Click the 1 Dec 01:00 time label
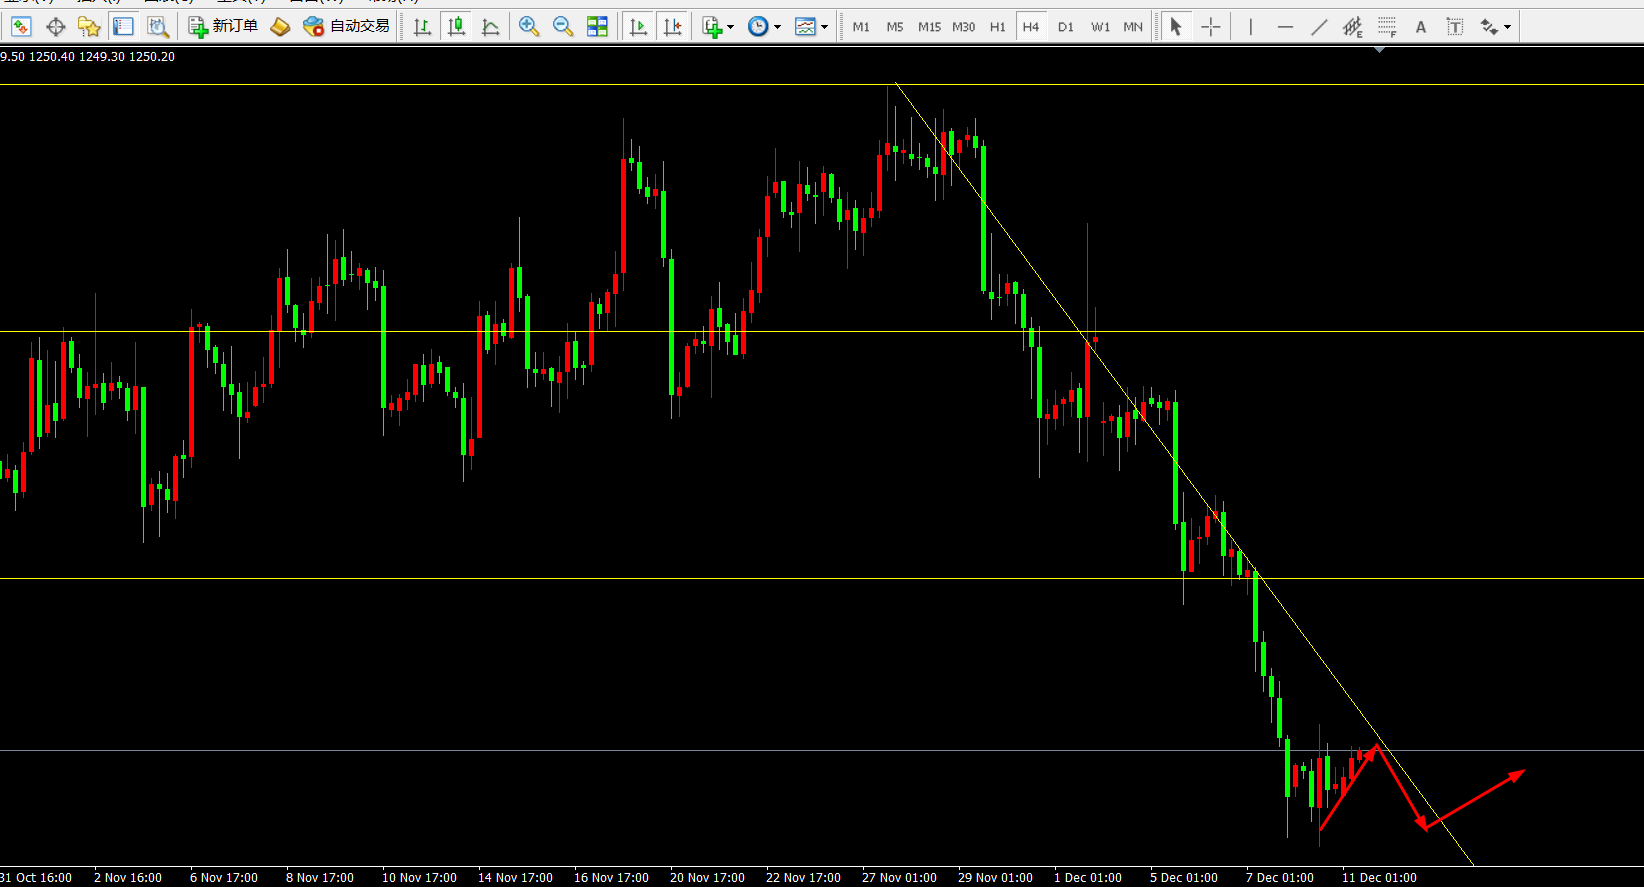The width and height of the screenshot is (1644, 887). 1088,877
